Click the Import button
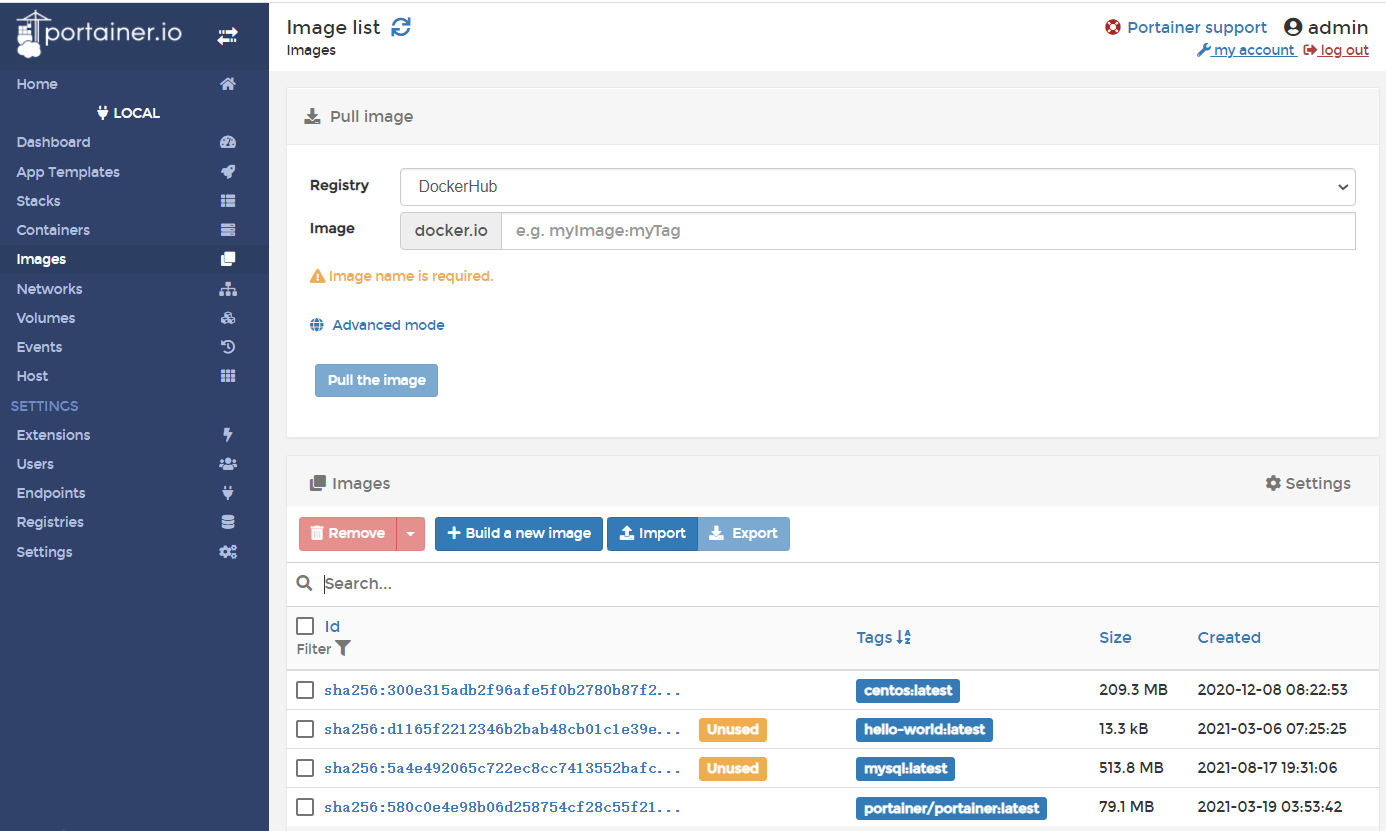 652,534
